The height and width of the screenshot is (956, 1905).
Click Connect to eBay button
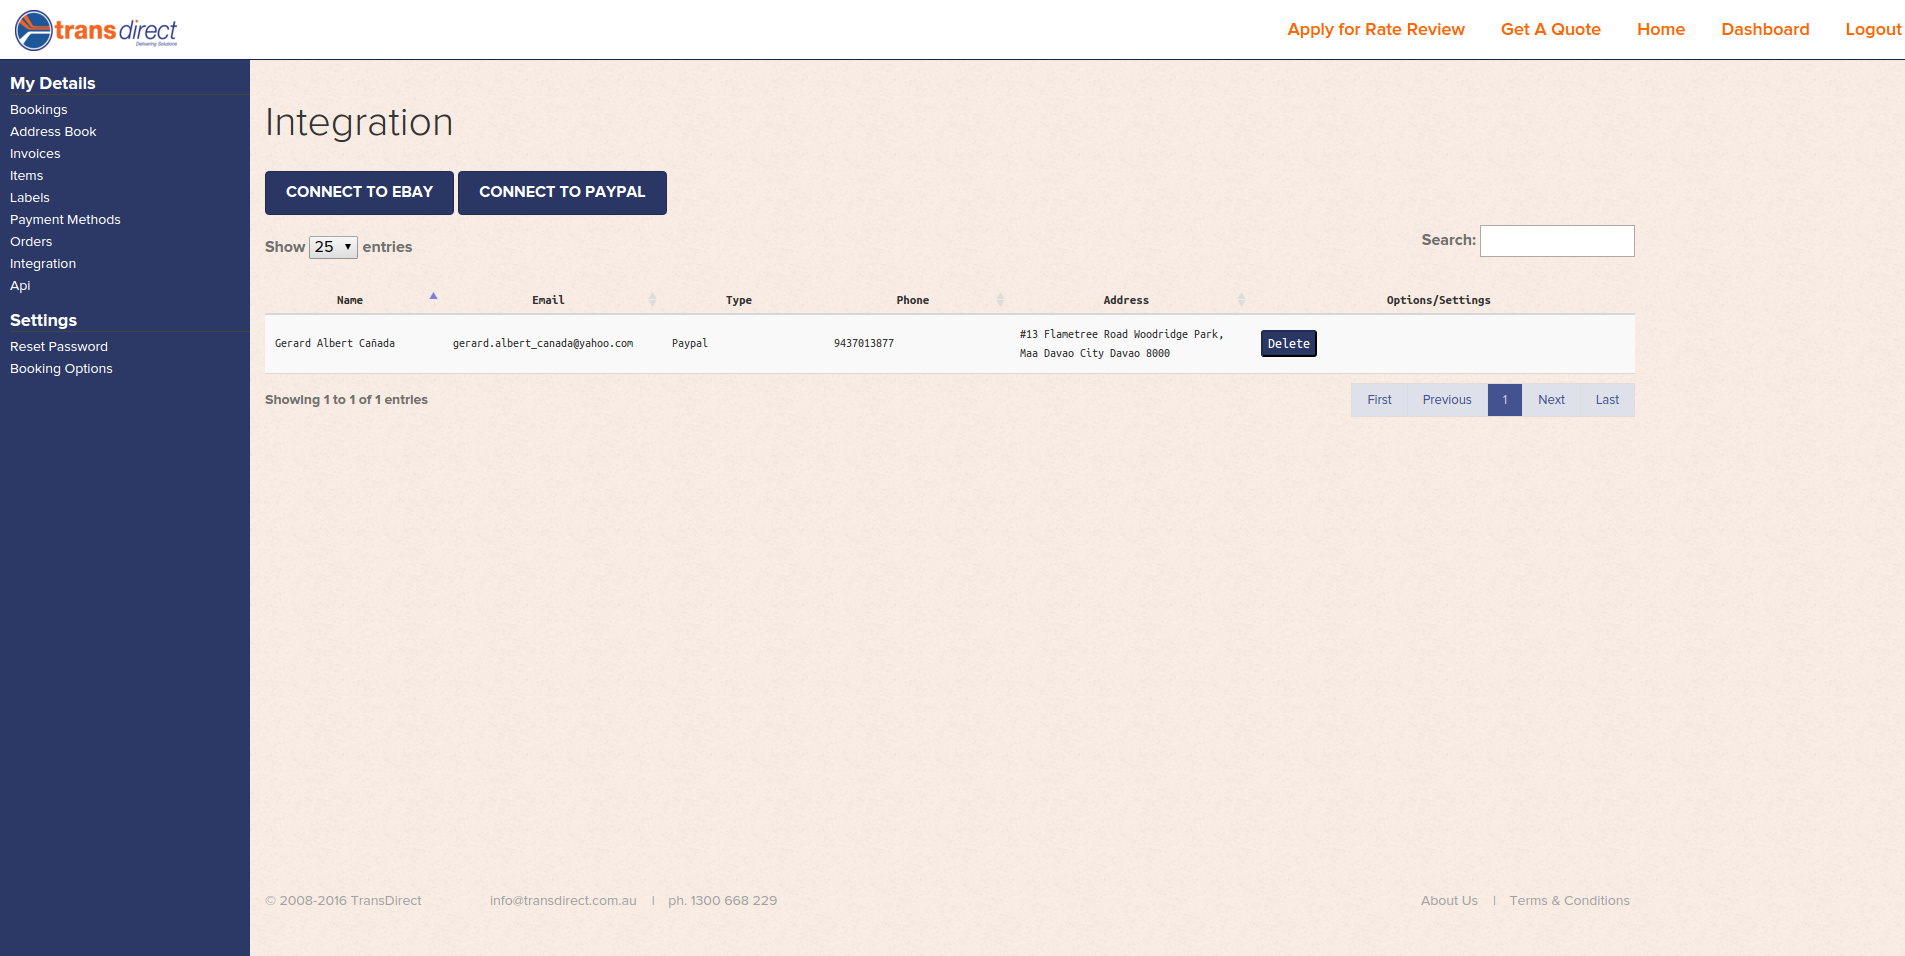click(x=359, y=192)
